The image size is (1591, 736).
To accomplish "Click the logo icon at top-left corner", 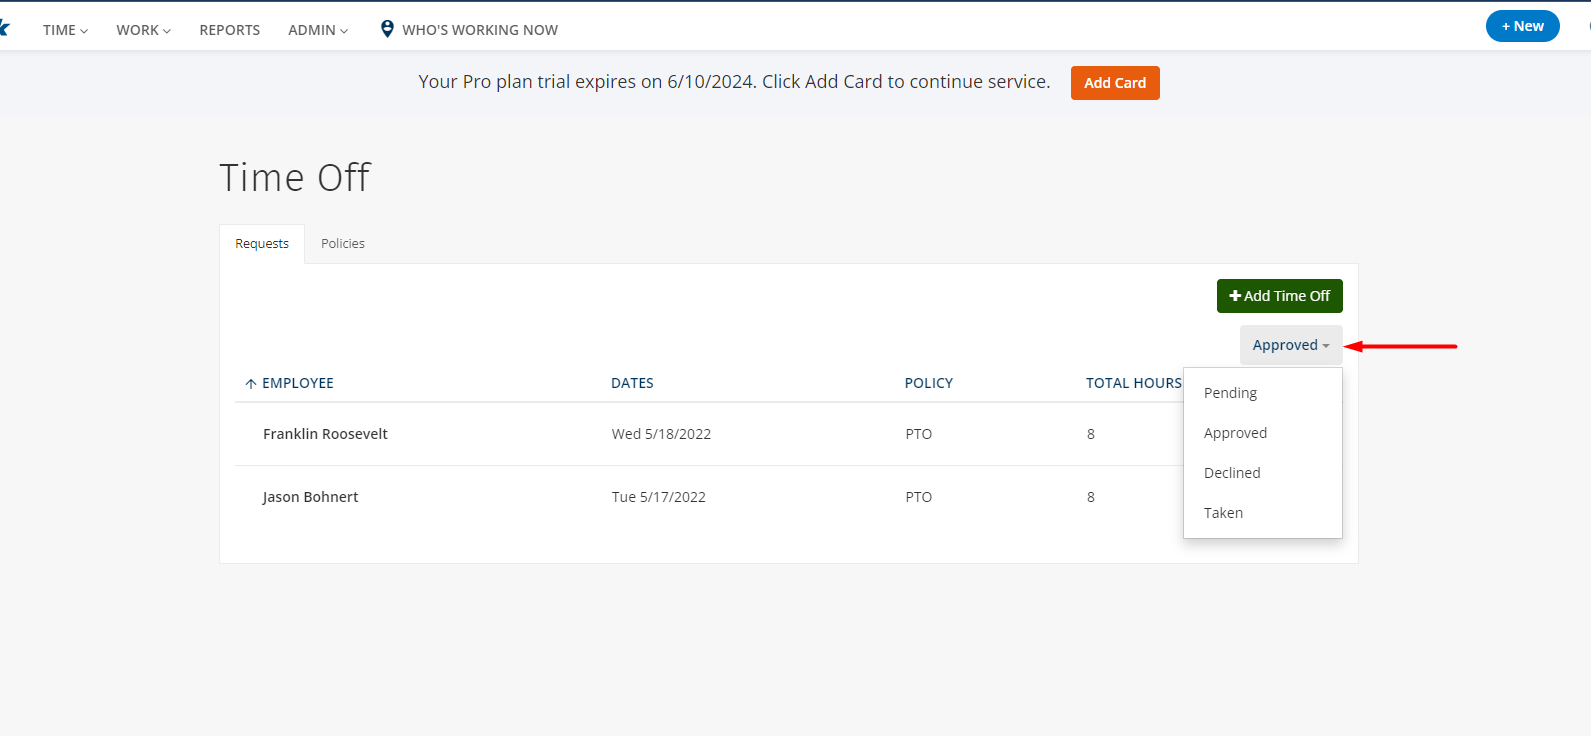I will (4, 27).
